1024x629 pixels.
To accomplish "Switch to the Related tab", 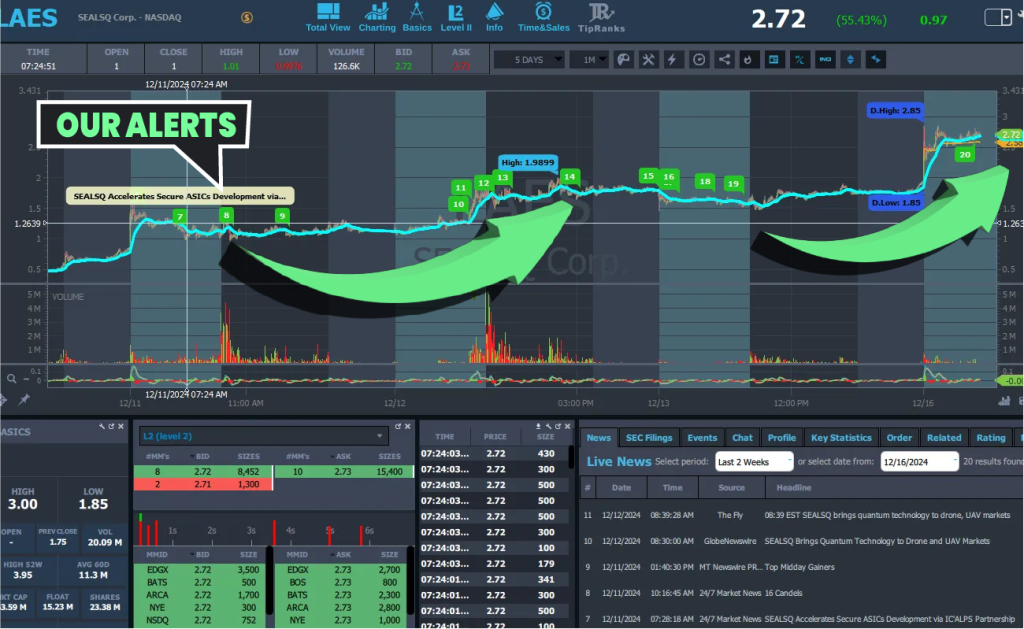I will click(x=944, y=438).
